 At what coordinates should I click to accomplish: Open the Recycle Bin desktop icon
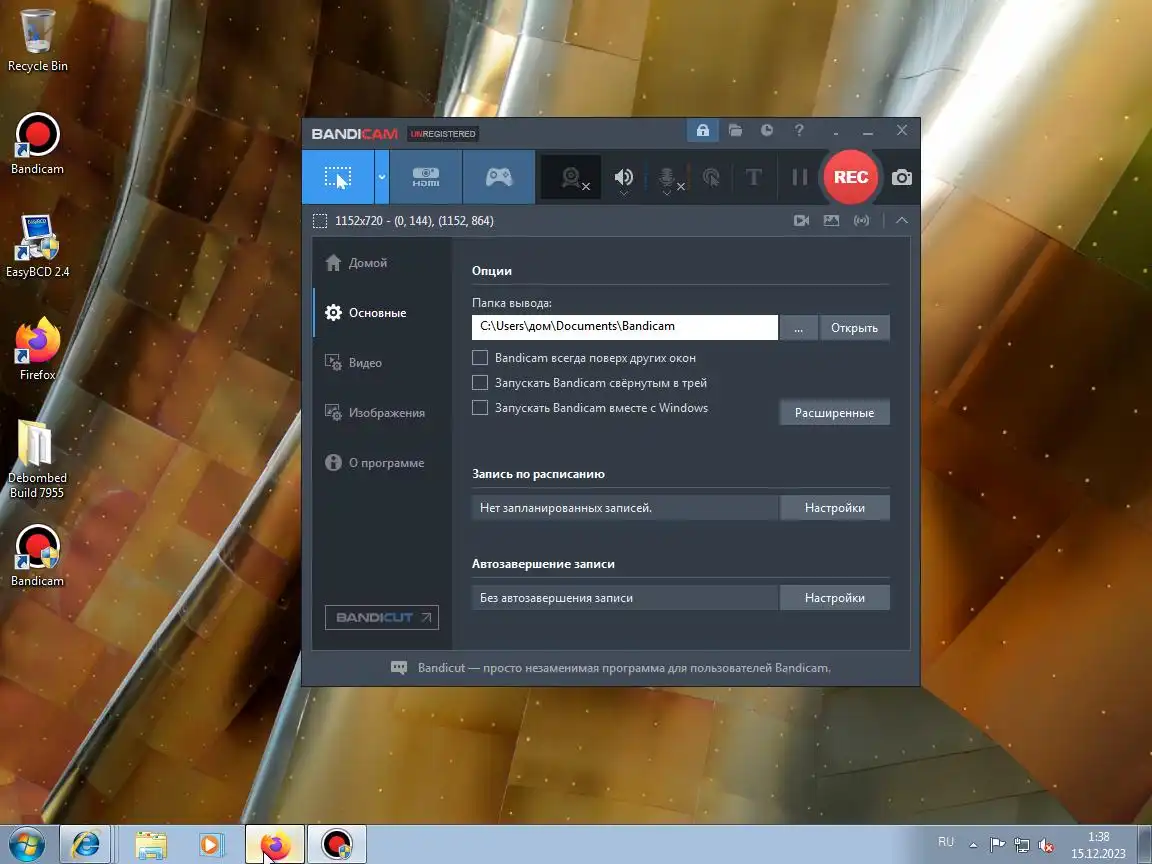[x=37, y=41]
